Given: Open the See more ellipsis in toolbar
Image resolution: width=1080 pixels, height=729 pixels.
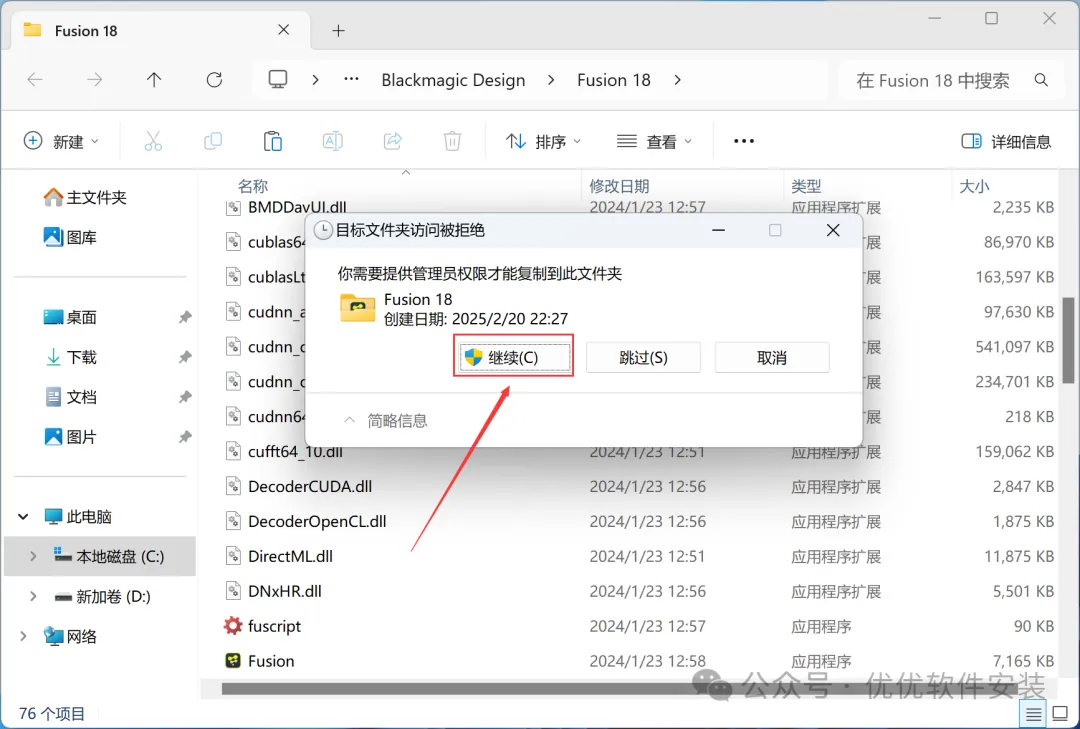Looking at the screenshot, I should [x=744, y=141].
